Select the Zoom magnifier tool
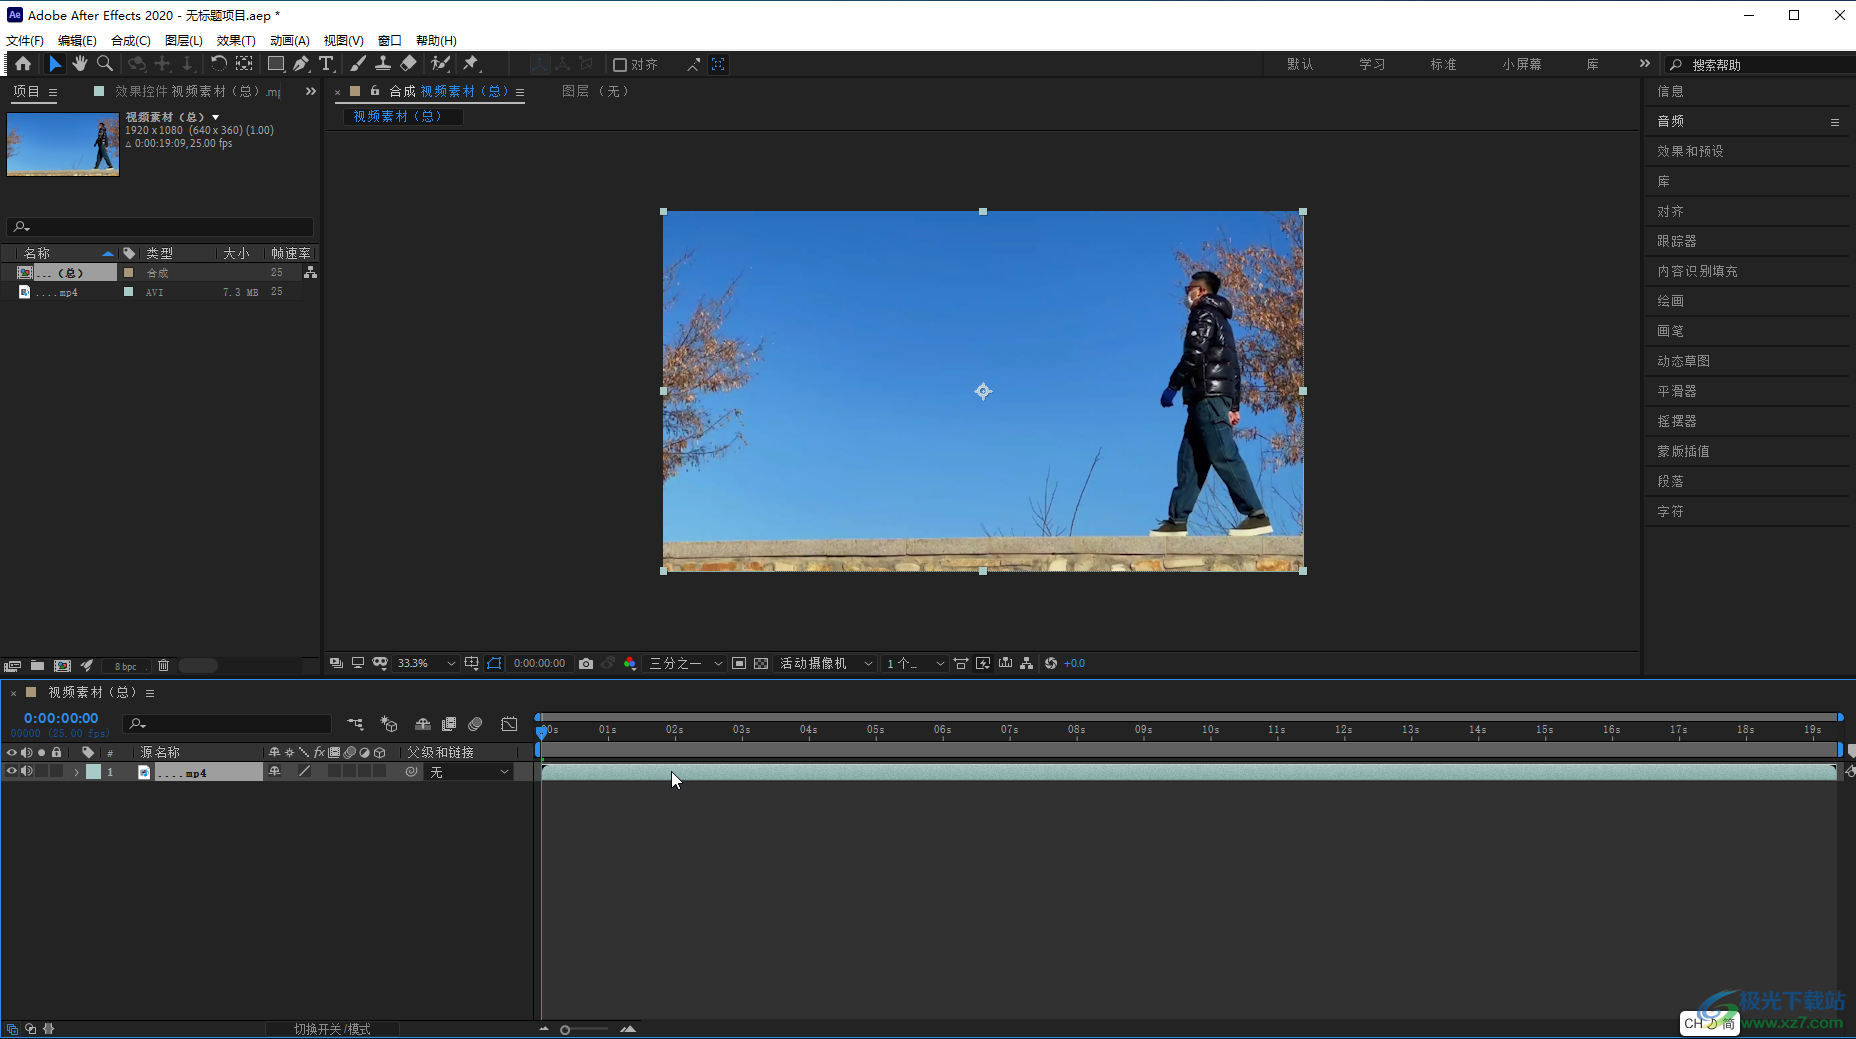Viewport: 1856px width, 1039px height. pos(105,64)
